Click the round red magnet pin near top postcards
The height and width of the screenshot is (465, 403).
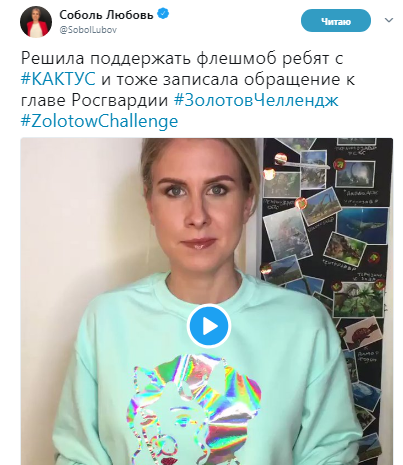click(281, 159)
